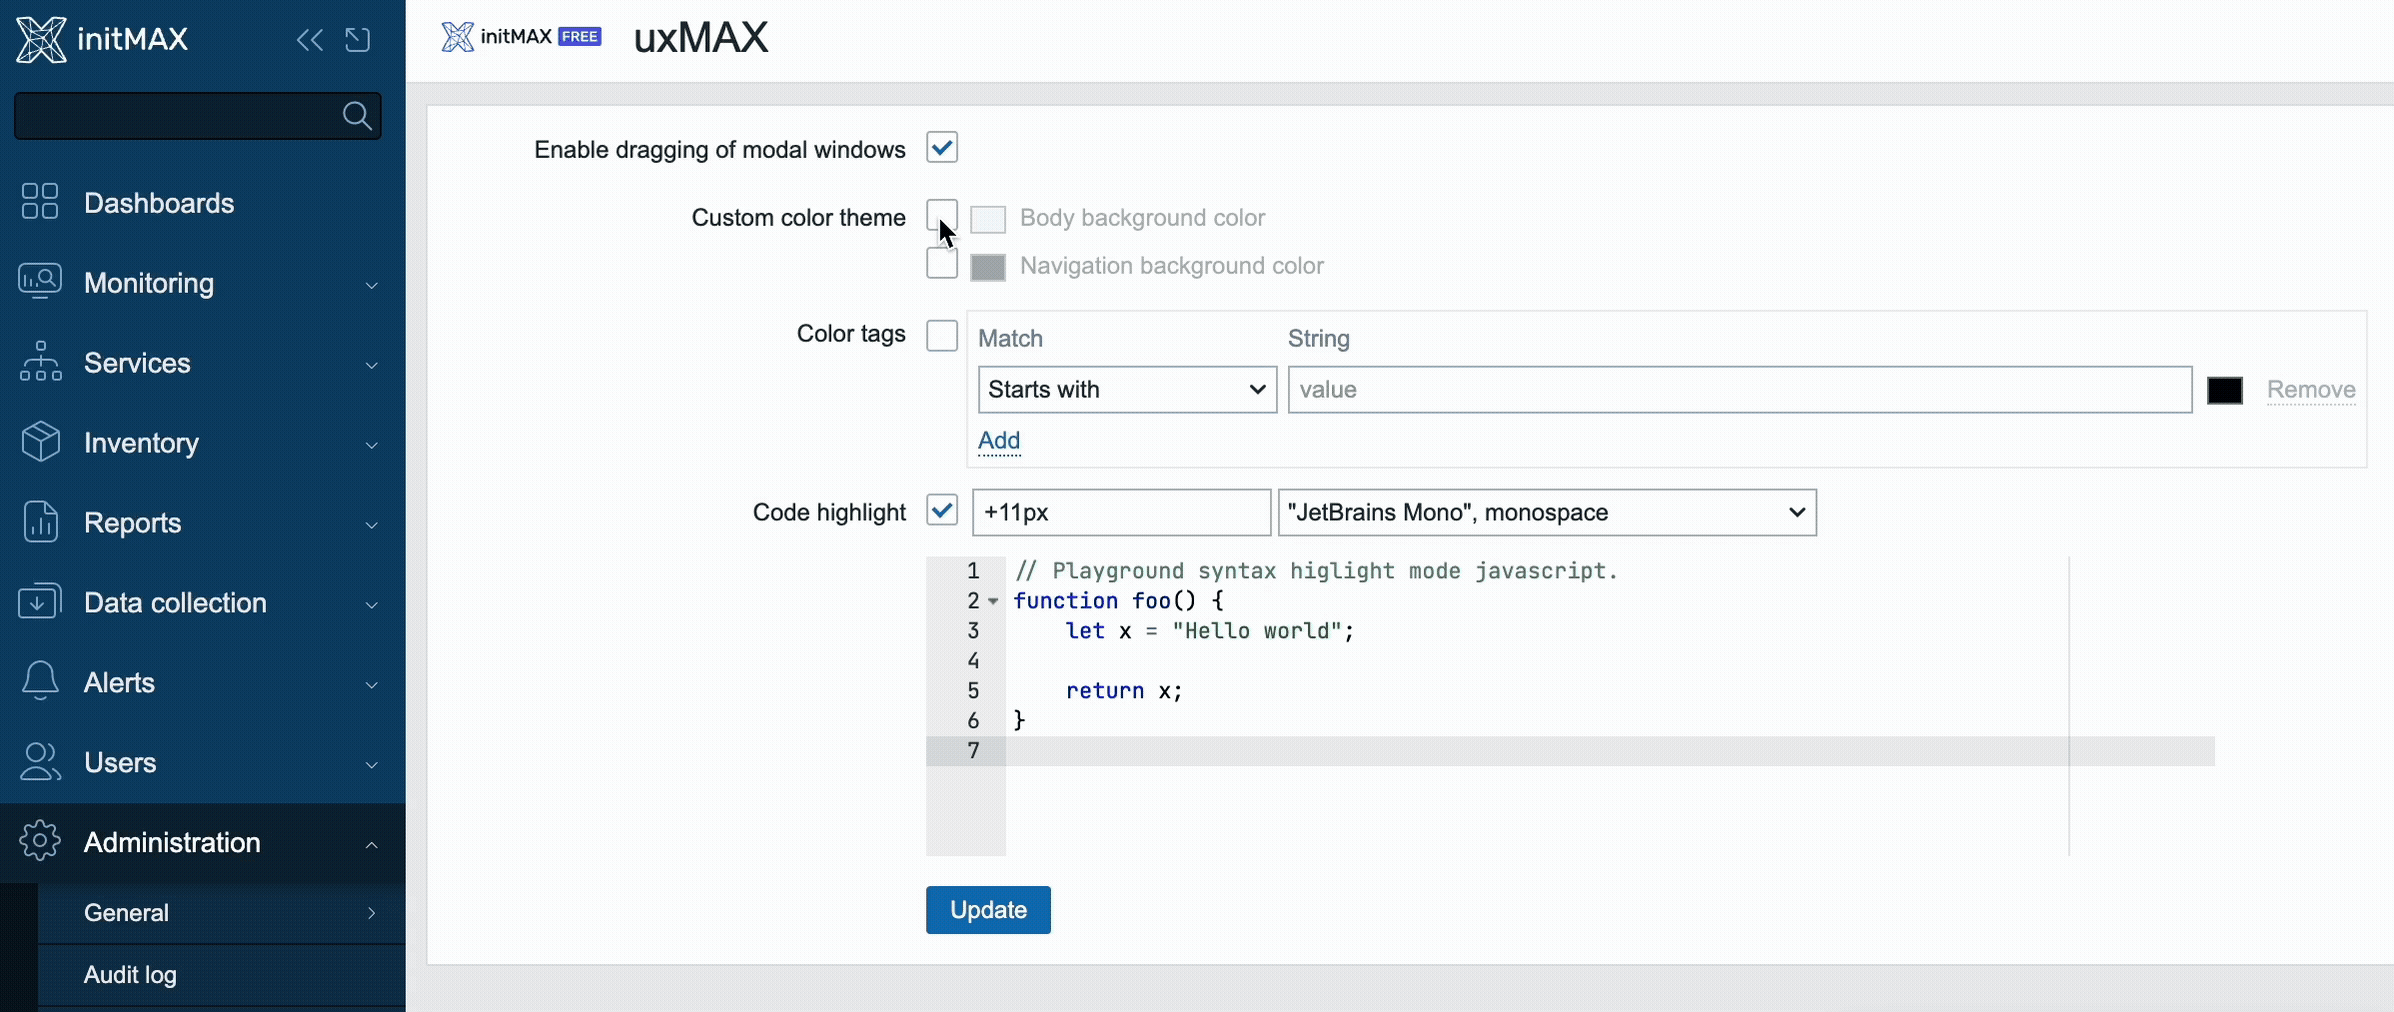
Task: Open Dashboards via its grid icon
Action: [x=40, y=202]
